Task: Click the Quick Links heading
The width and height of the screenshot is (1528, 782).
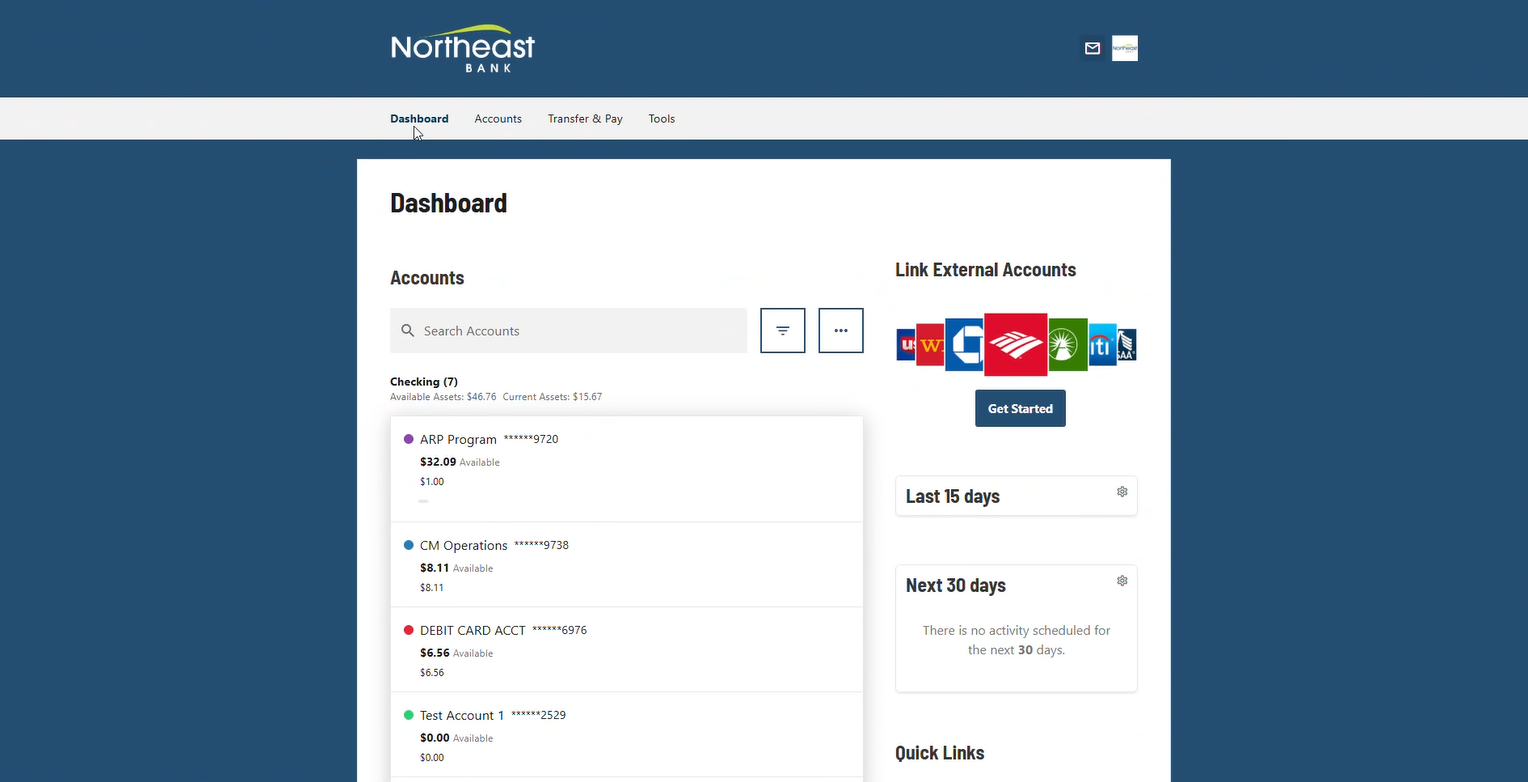Action: tap(940, 753)
